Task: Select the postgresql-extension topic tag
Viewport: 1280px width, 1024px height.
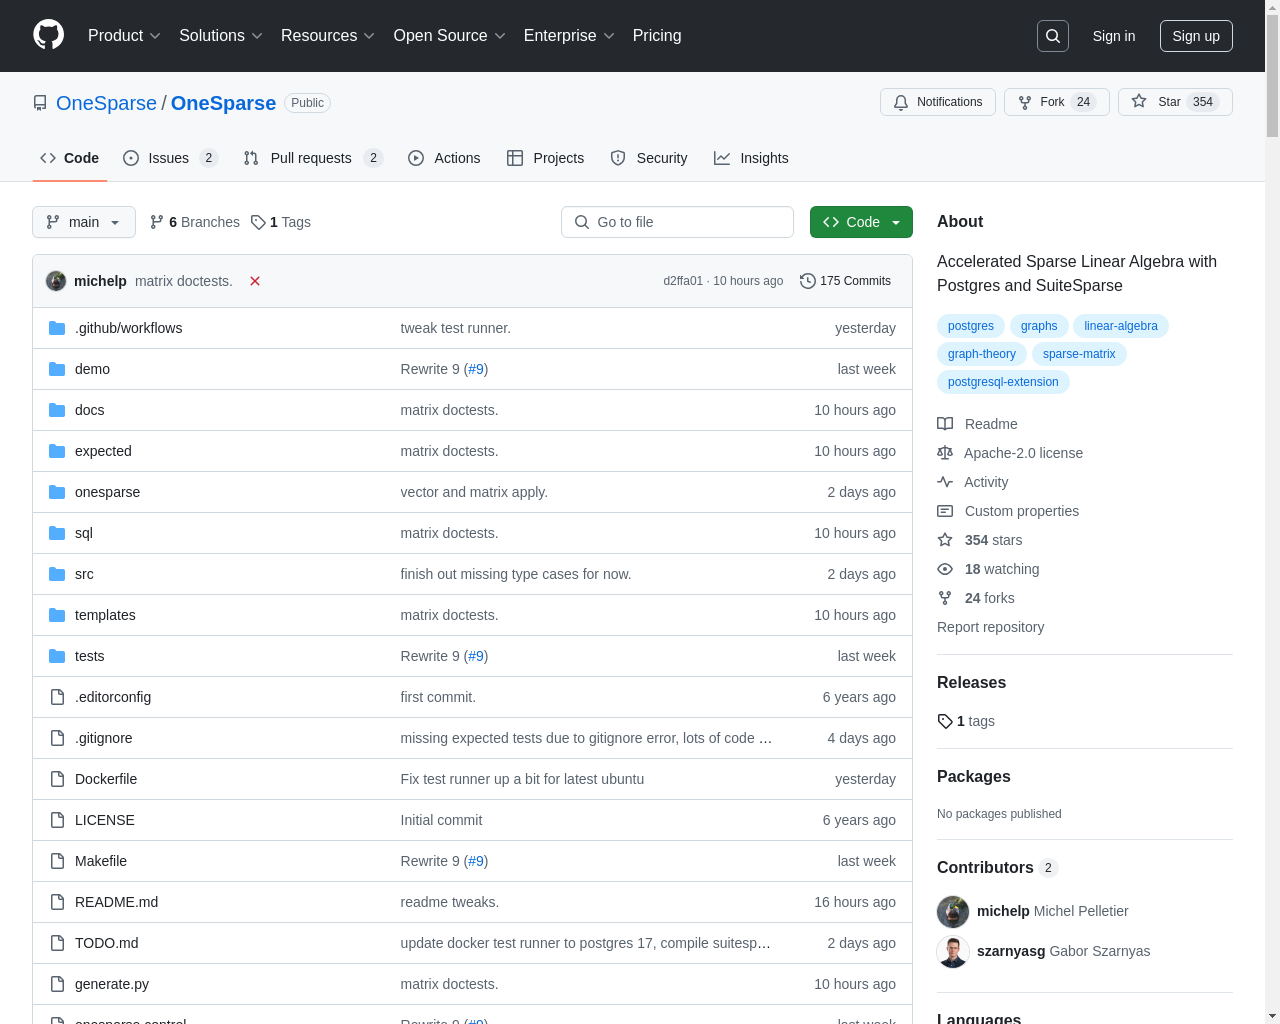Action: click(x=1003, y=382)
